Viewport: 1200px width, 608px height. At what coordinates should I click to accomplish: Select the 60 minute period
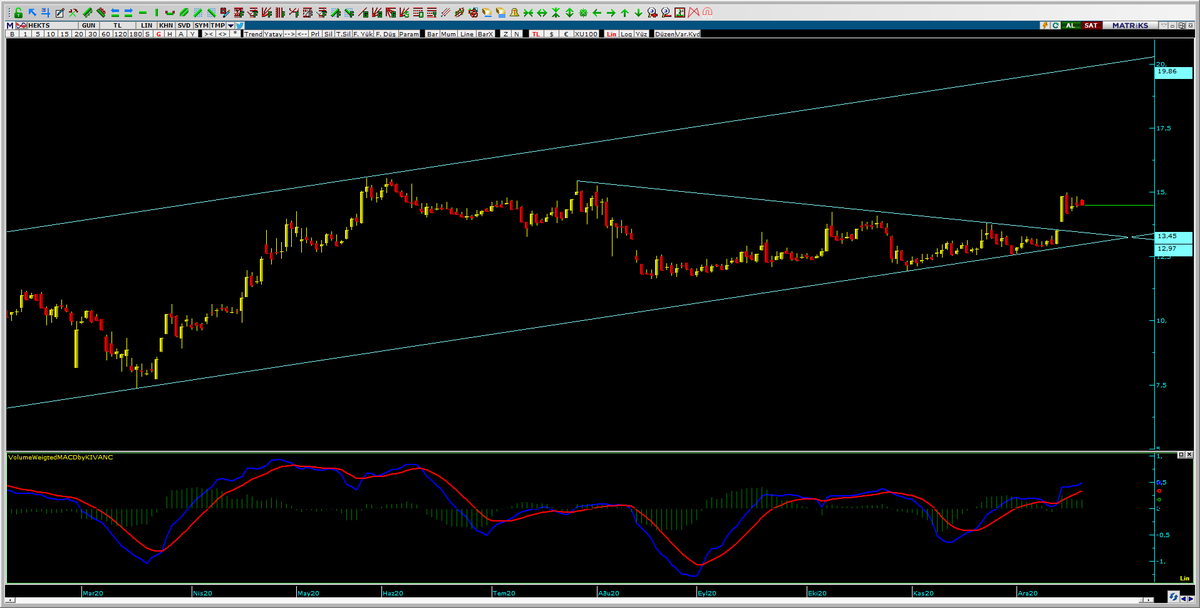point(105,34)
